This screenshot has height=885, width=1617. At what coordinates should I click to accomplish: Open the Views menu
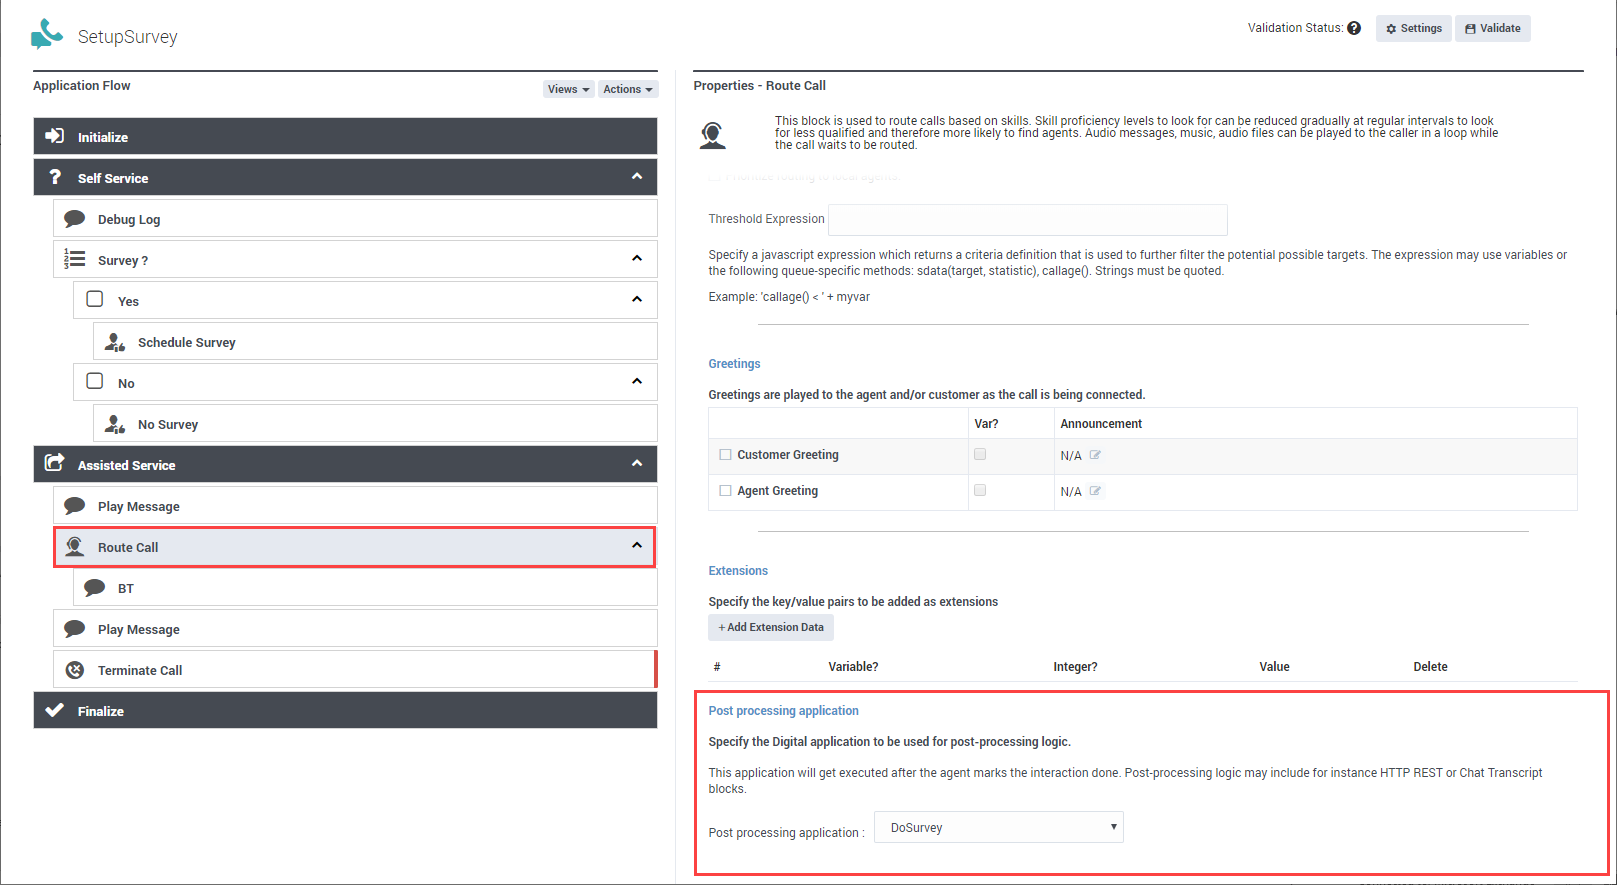click(568, 89)
